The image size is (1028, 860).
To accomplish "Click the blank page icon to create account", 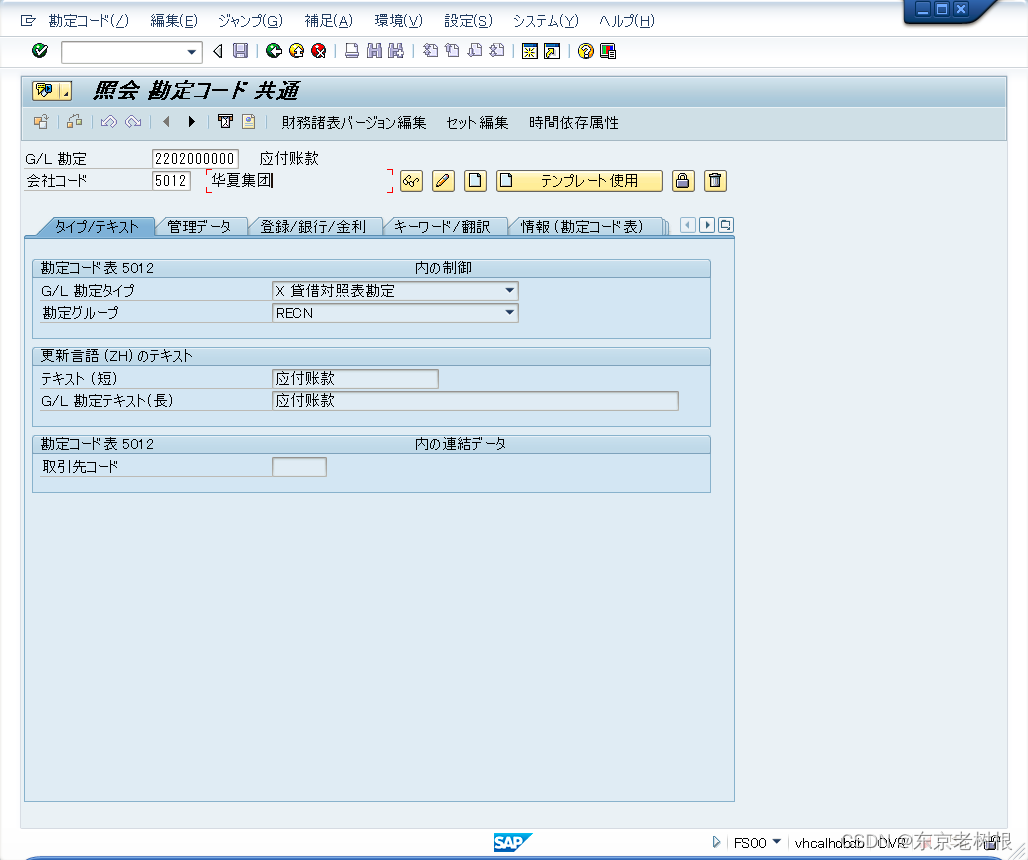I will 473,181.
